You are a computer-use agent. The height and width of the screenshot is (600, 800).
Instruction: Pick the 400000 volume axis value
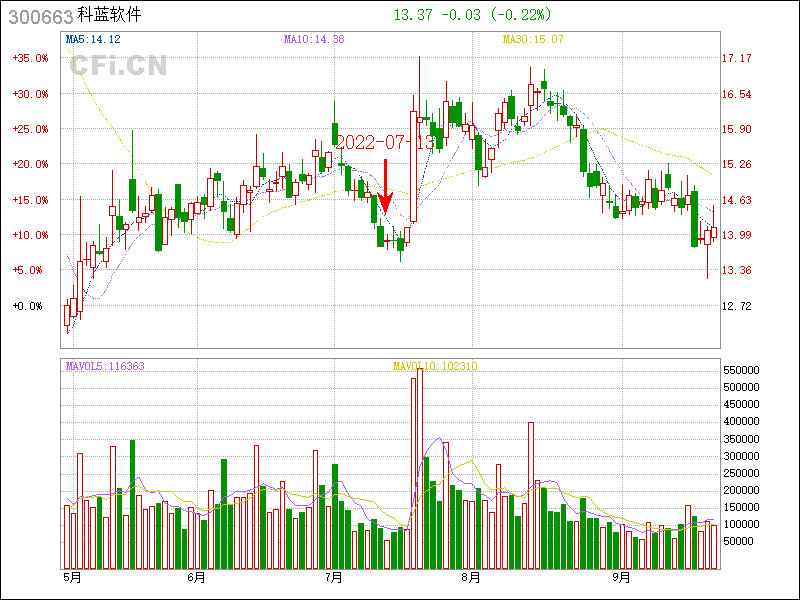pos(741,421)
